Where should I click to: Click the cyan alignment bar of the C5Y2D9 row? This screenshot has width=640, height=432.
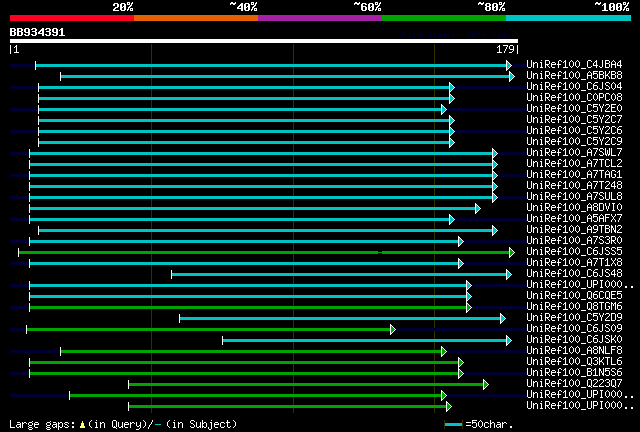click(x=340, y=319)
